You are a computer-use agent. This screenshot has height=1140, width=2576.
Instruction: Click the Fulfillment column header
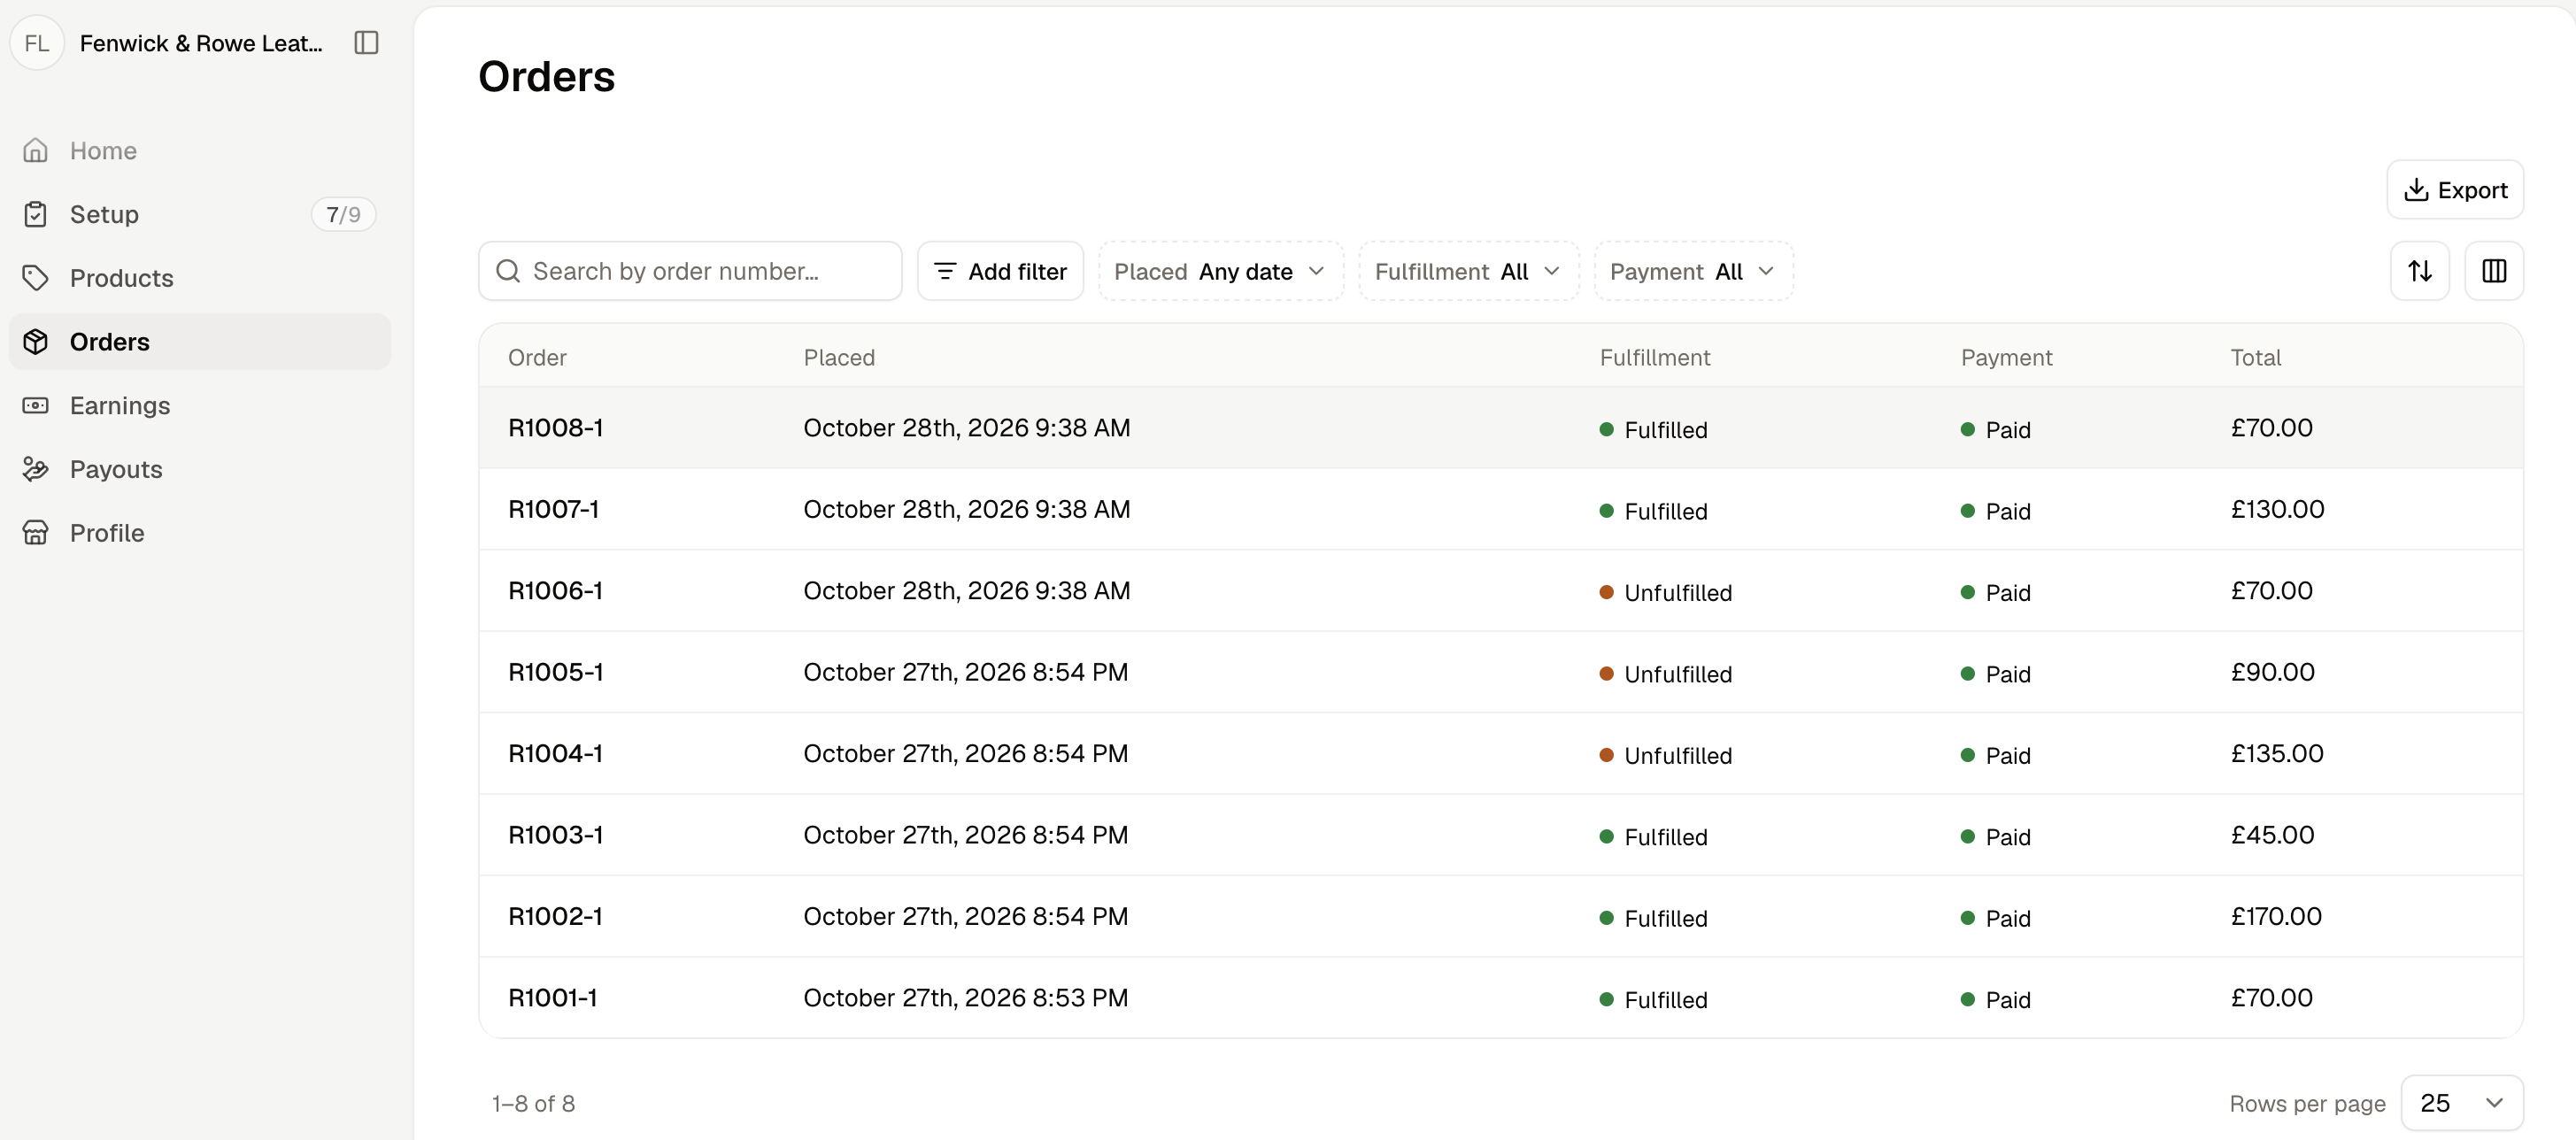click(1655, 357)
